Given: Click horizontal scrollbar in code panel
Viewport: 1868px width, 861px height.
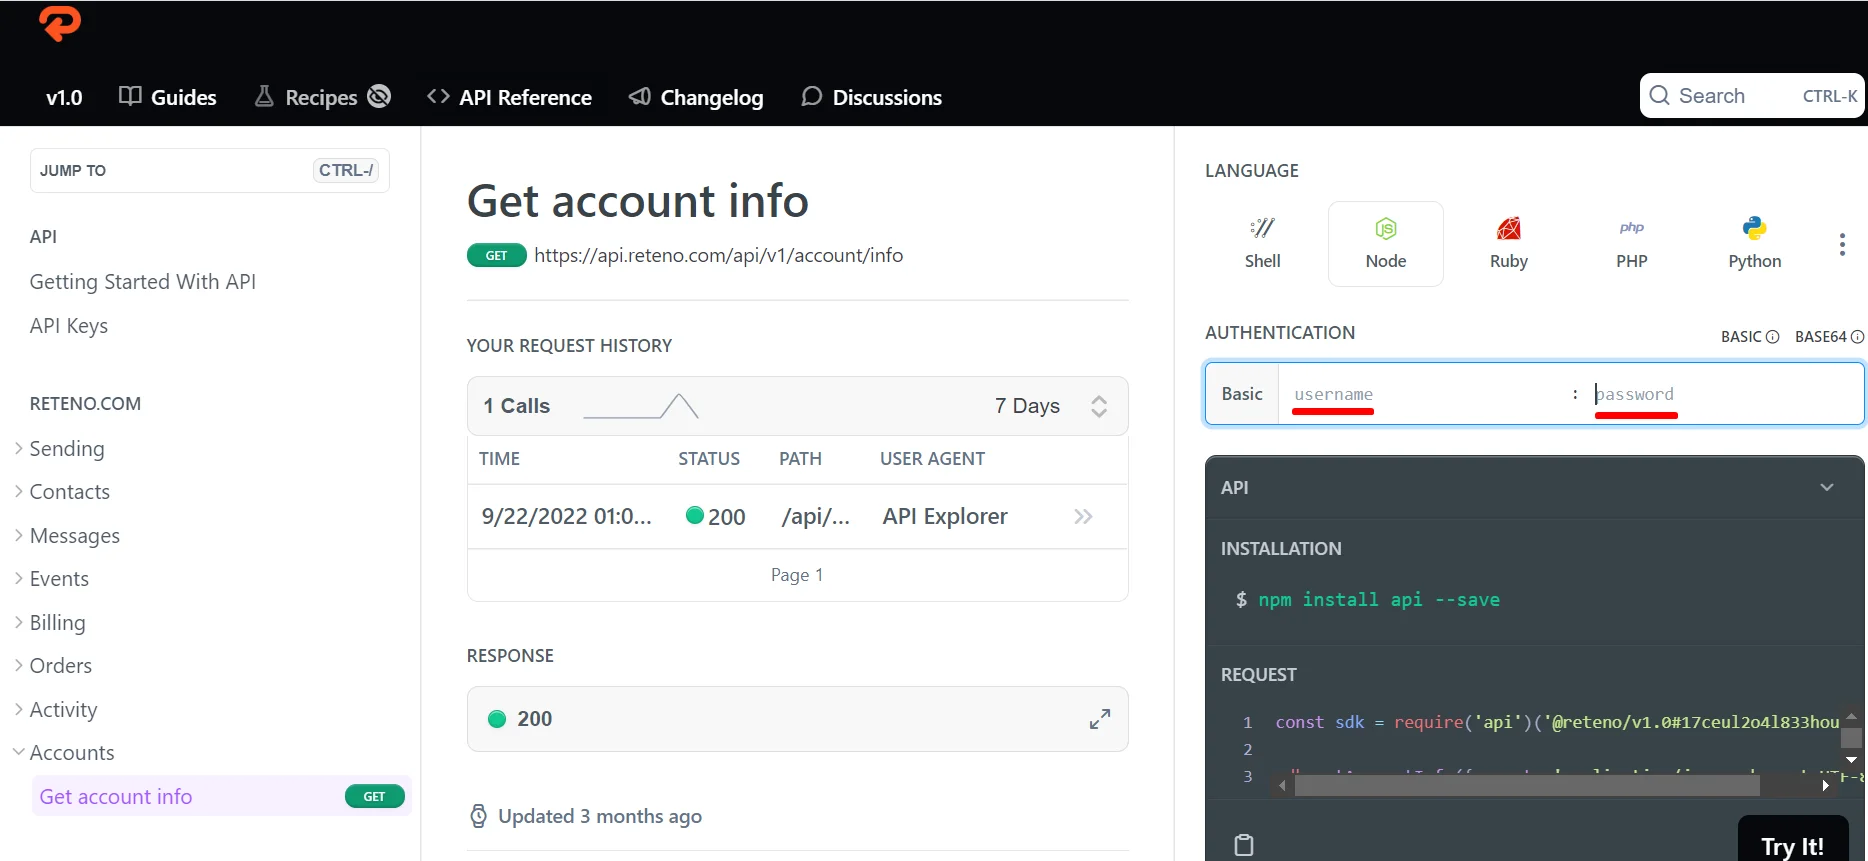Looking at the screenshot, I should [1527, 786].
